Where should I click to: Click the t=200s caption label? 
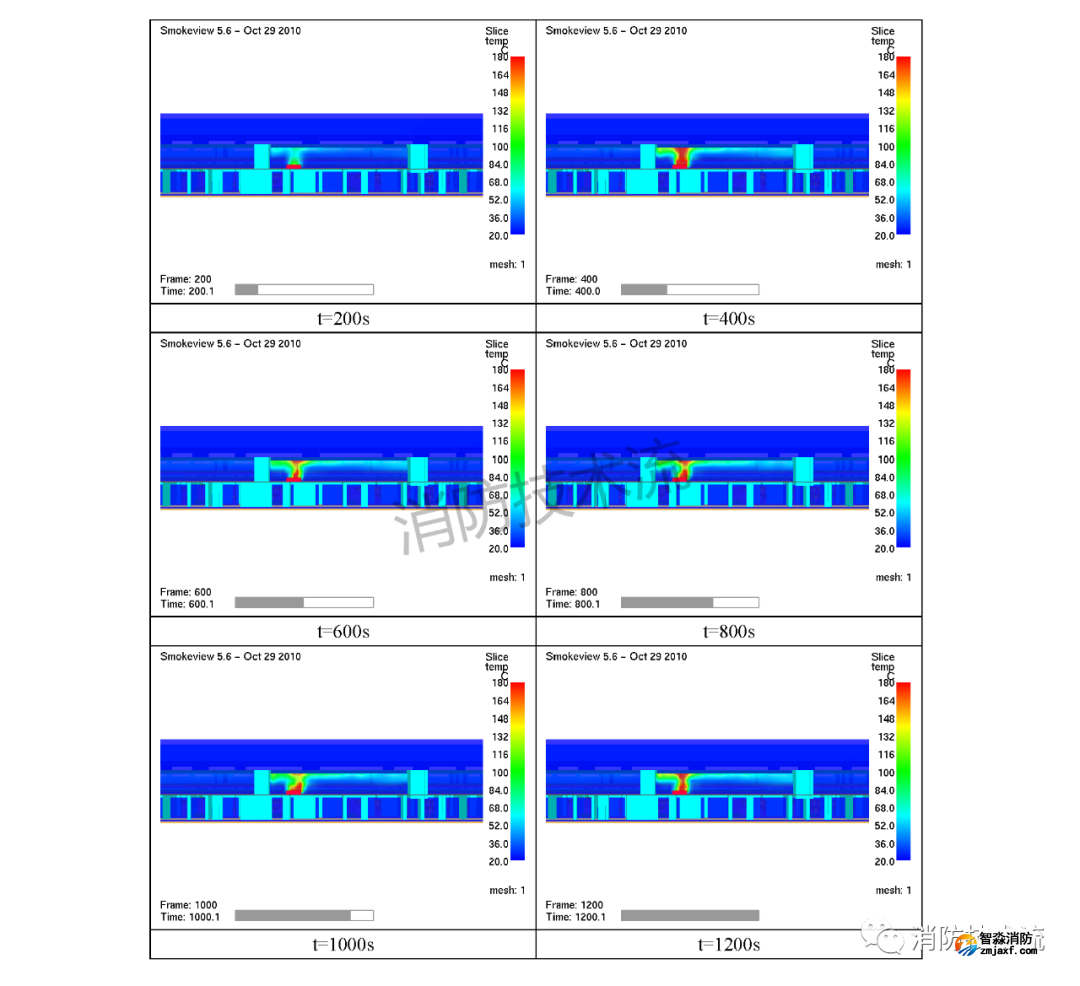coord(343,319)
